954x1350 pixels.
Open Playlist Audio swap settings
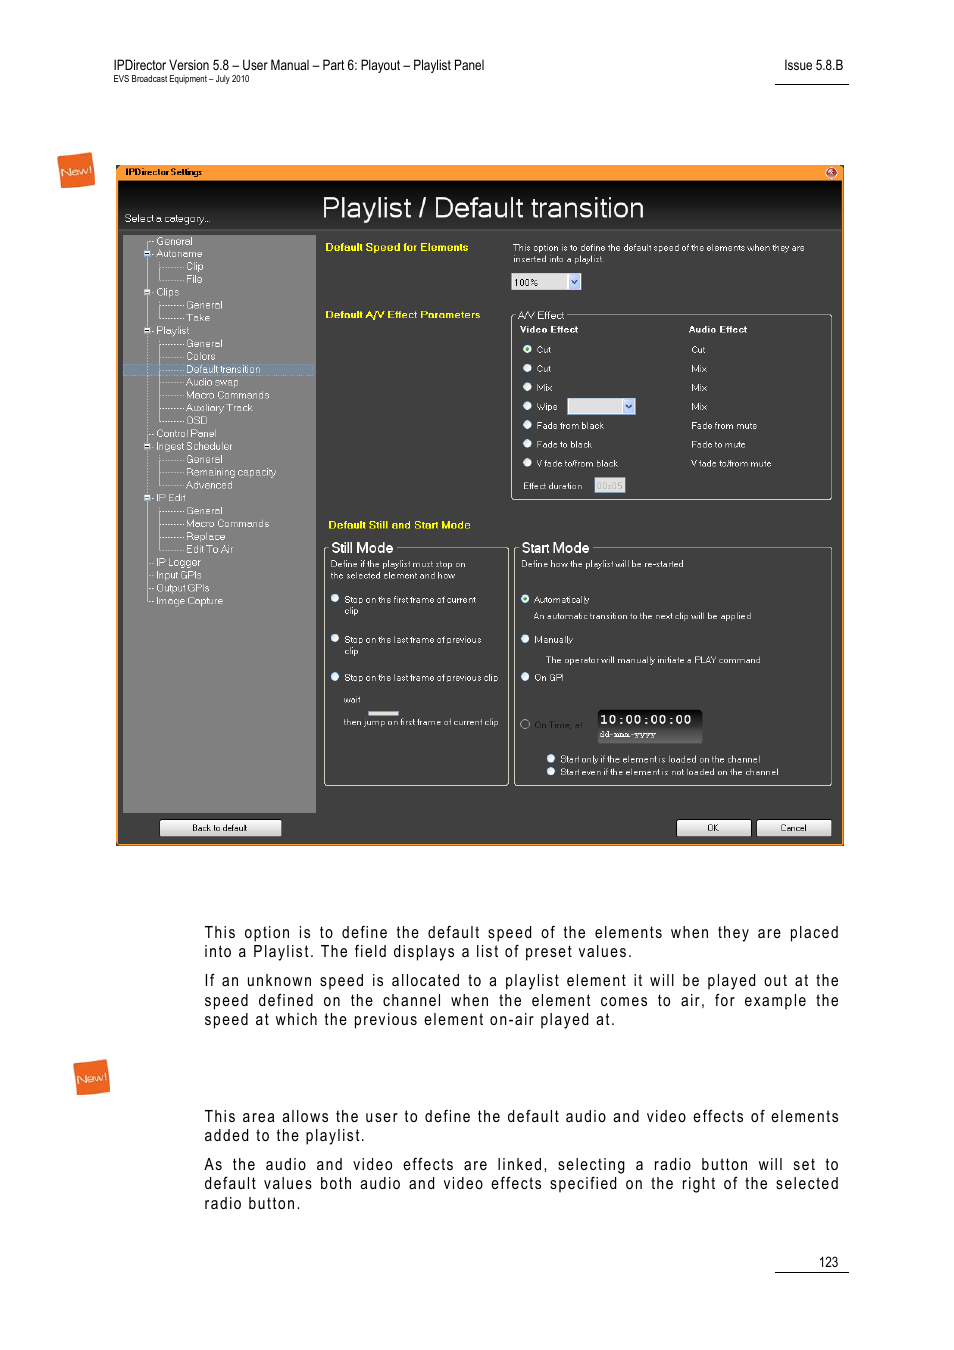click(x=212, y=382)
